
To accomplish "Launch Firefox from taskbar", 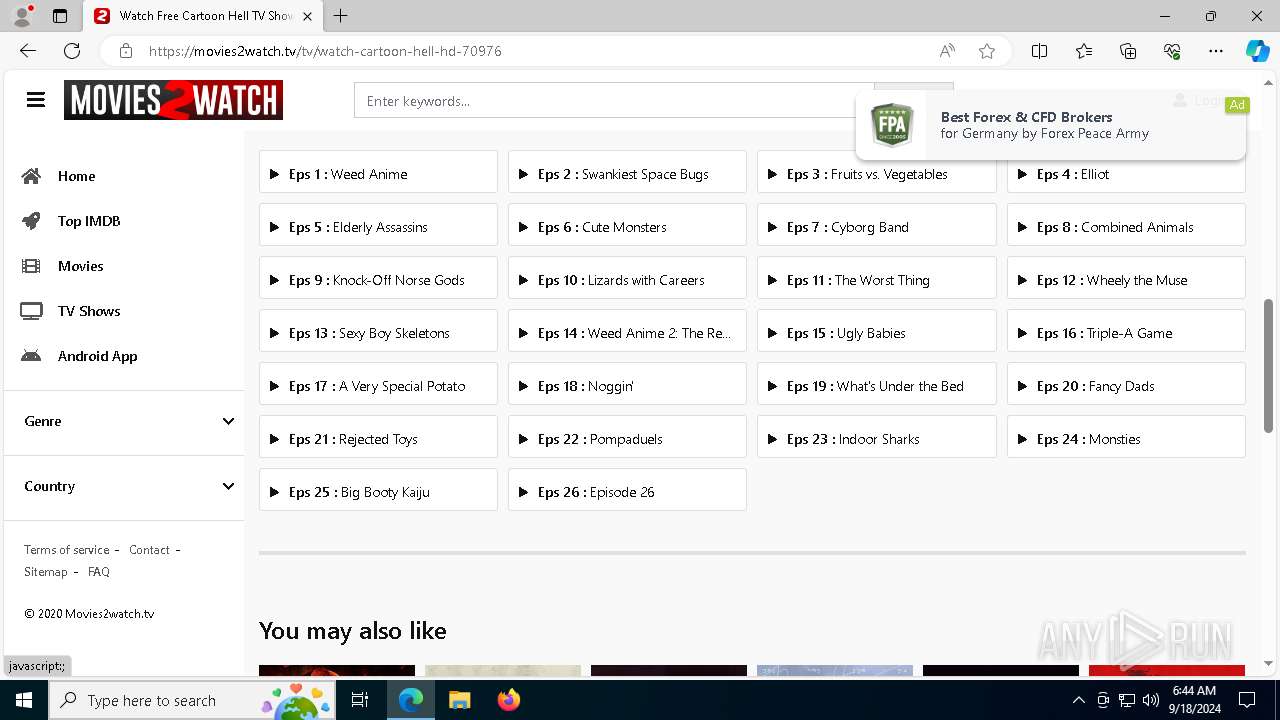I will coord(509,700).
